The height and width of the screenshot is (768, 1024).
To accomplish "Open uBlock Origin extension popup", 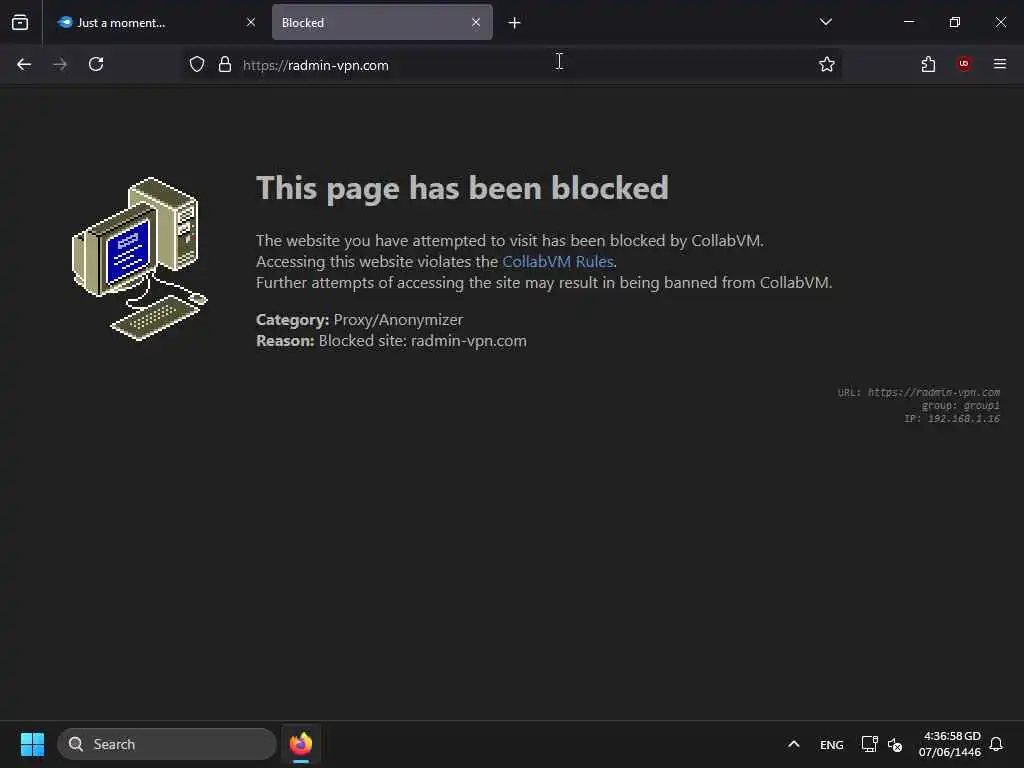I will (963, 63).
